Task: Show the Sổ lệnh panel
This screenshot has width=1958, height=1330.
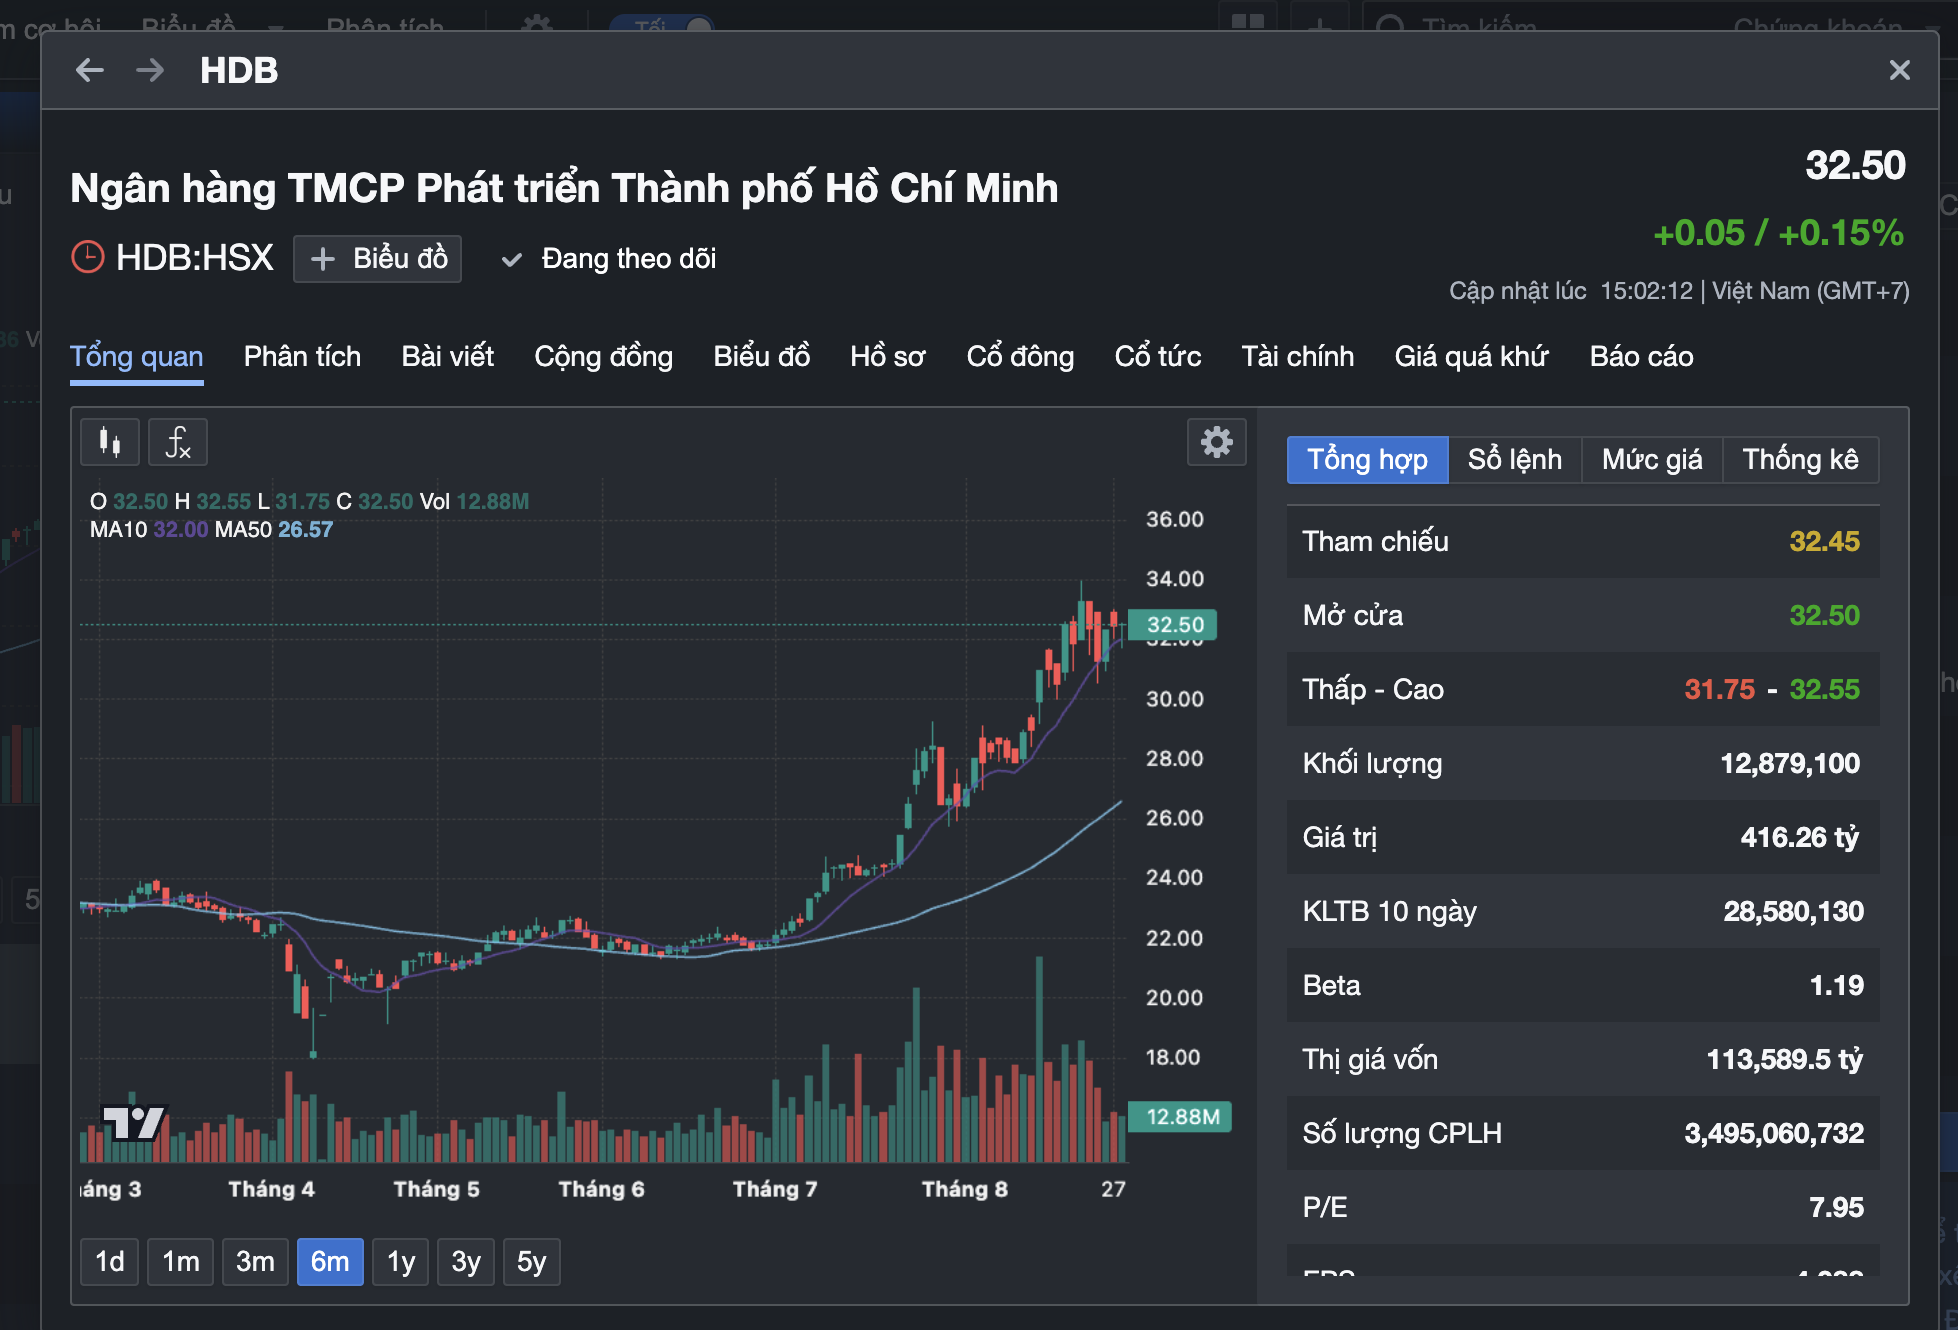Action: point(1514,460)
